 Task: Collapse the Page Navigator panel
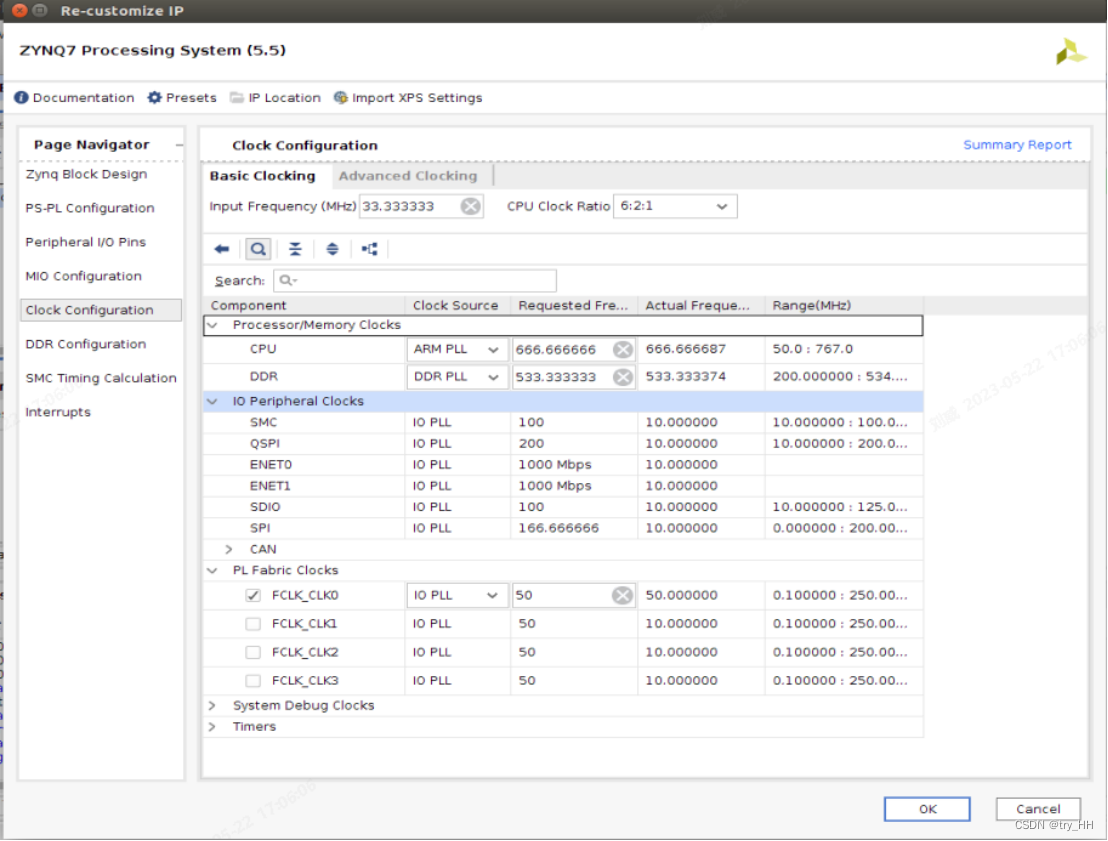[x=179, y=145]
